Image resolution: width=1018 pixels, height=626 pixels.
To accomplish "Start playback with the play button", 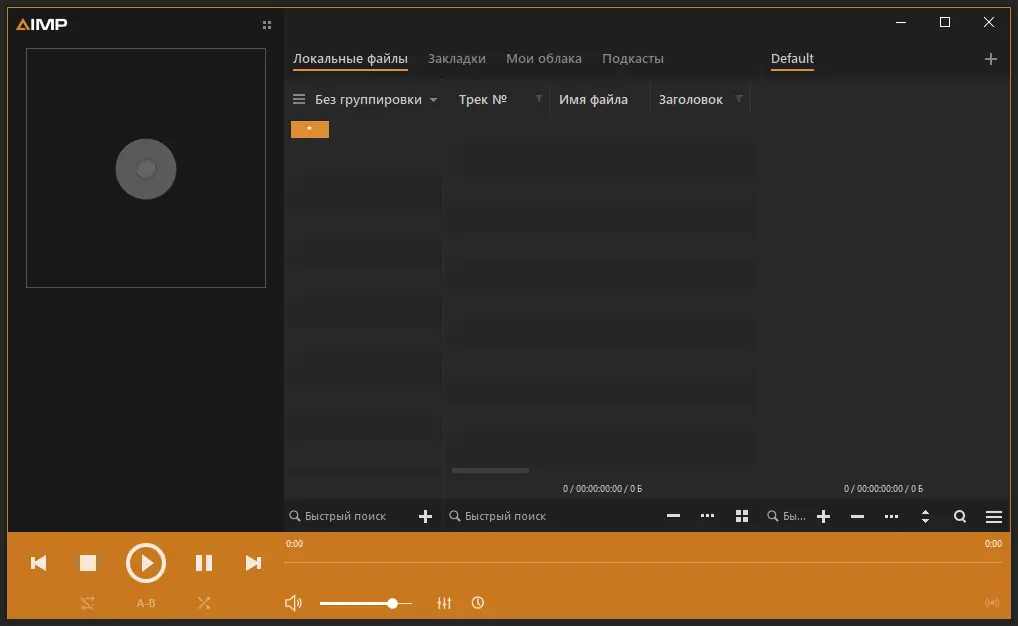I will [x=146, y=562].
